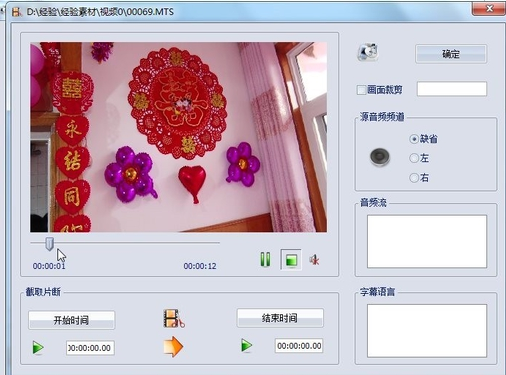Play from start time green arrow
The height and width of the screenshot is (375, 506).
[x=38, y=348]
